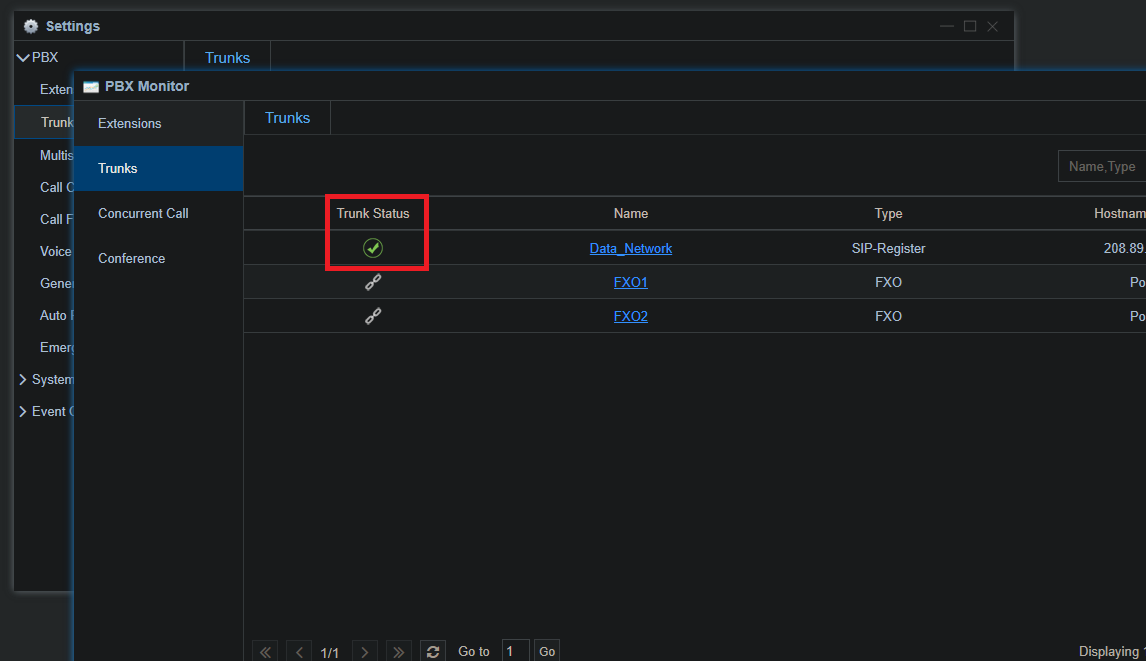Open the Data_Network trunk link

[631, 249]
